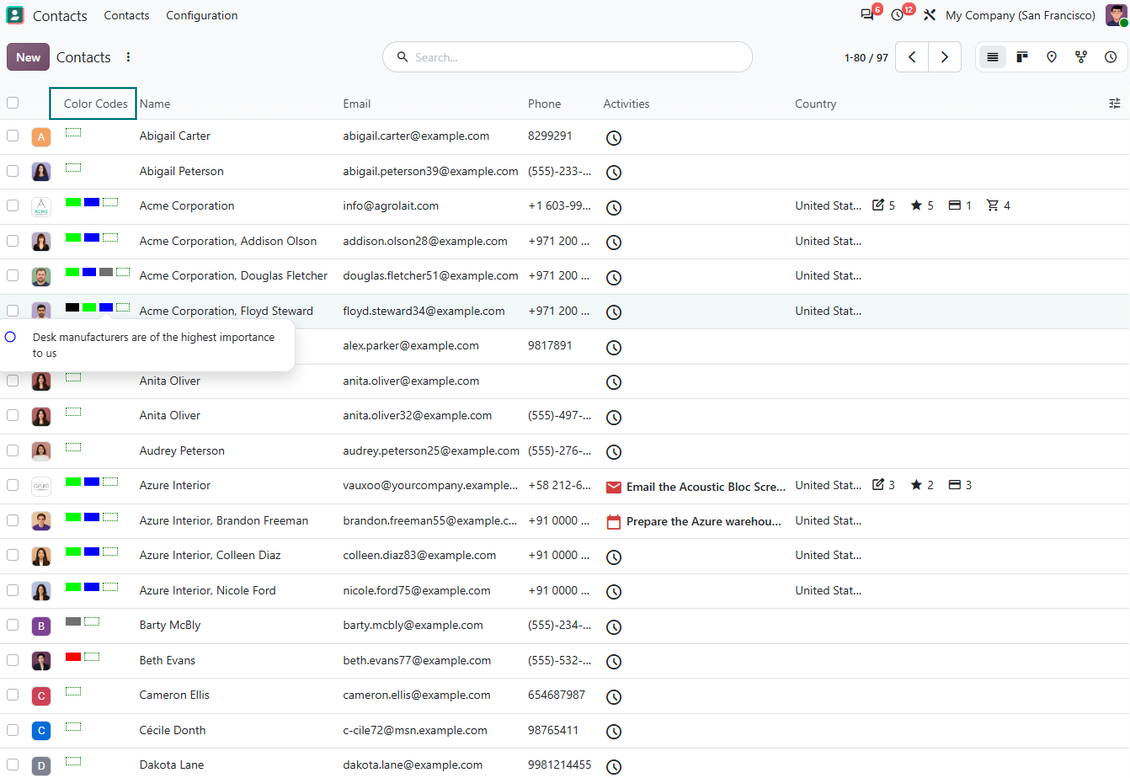This screenshot has width=1130, height=778.
Task: Click the 1-80 / 97 pager counter
Action: [x=866, y=58]
